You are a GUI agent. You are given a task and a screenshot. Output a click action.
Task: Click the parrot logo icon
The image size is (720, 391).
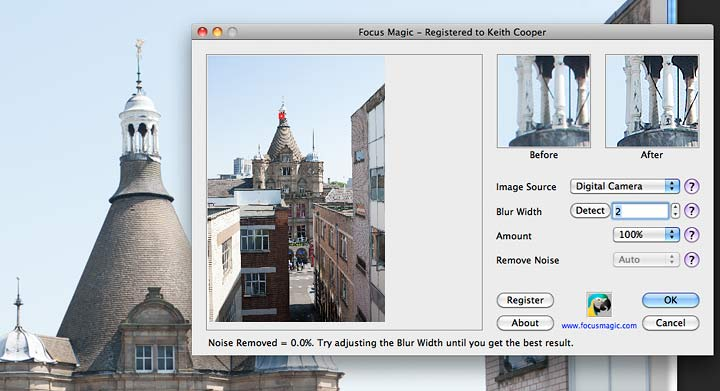tap(599, 305)
